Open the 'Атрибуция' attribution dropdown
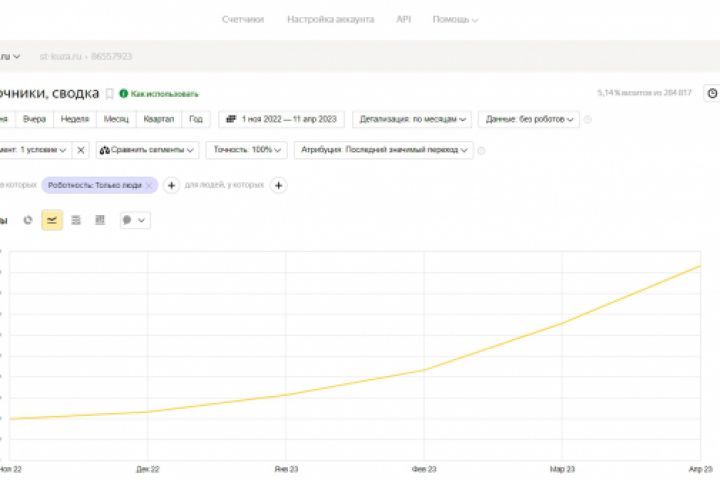The image size is (720, 480). [383, 150]
